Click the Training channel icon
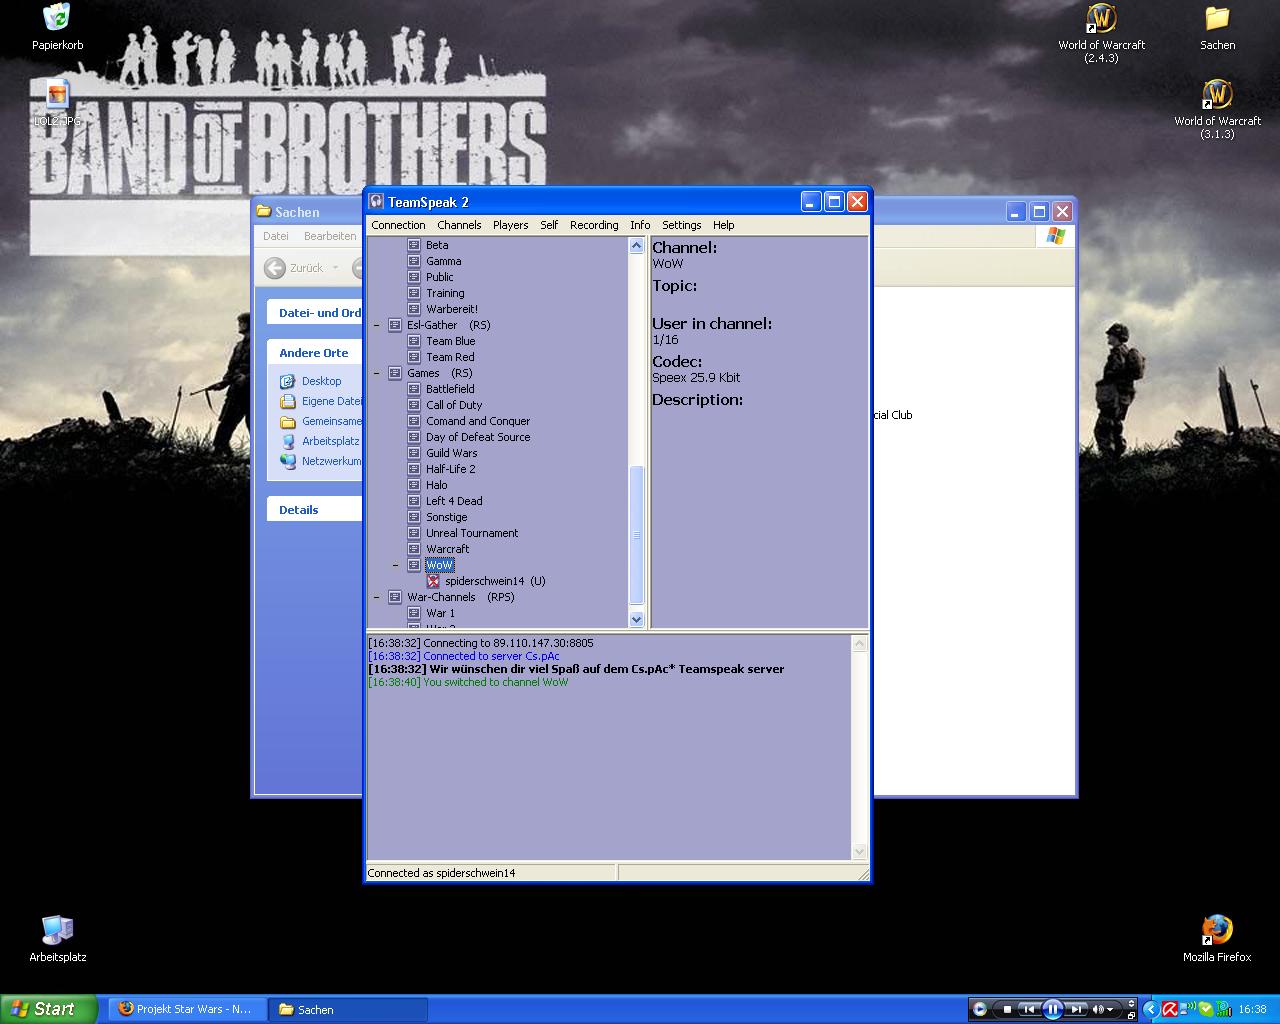This screenshot has width=1280, height=1024. click(x=414, y=293)
